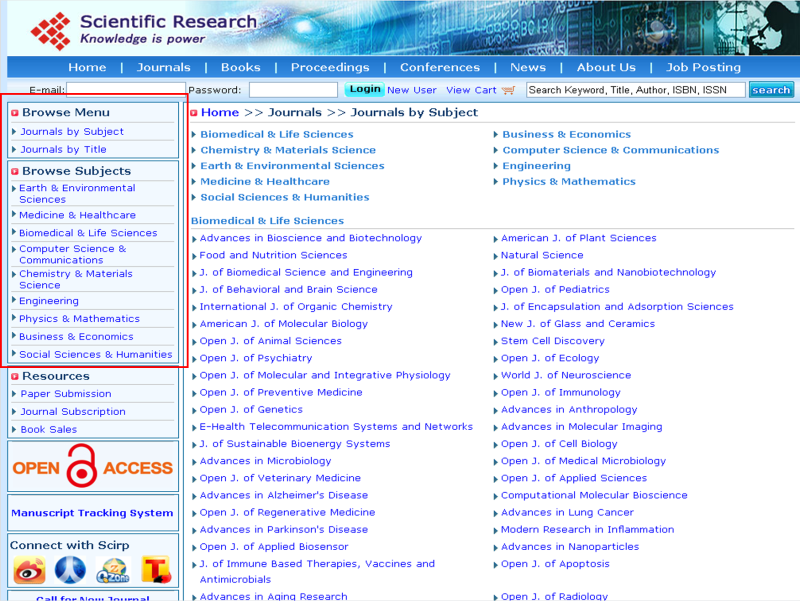
Task: Focus the Password input field
Action: click(x=293, y=90)
